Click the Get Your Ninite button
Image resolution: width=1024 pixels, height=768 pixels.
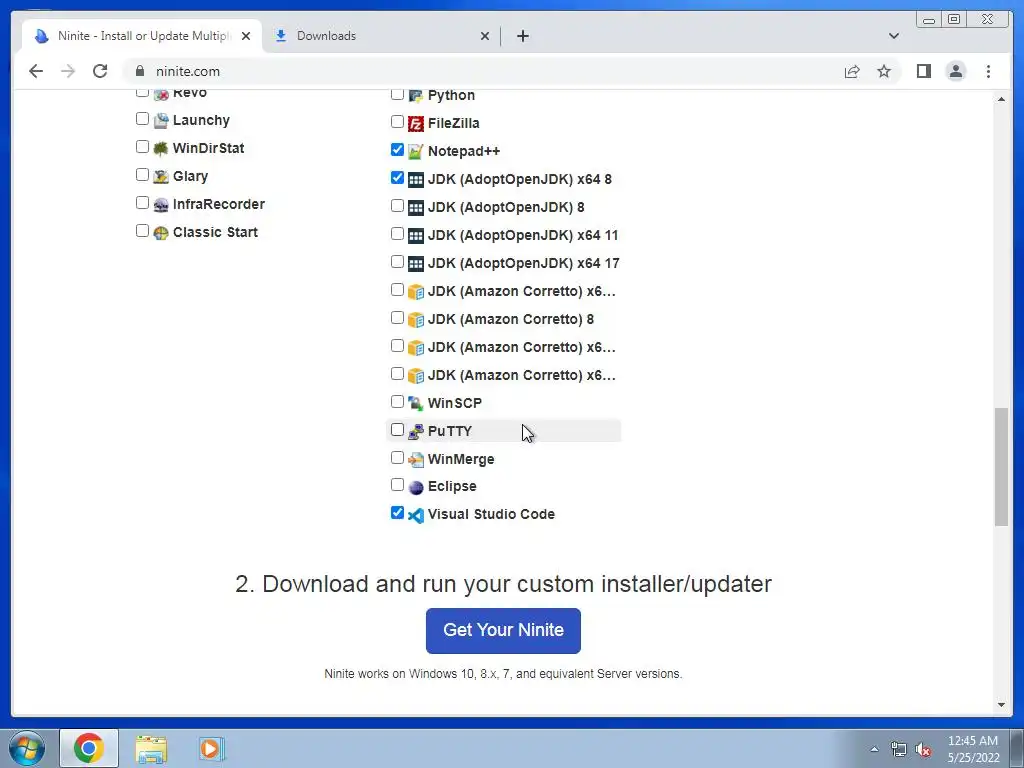coord(504,631)
